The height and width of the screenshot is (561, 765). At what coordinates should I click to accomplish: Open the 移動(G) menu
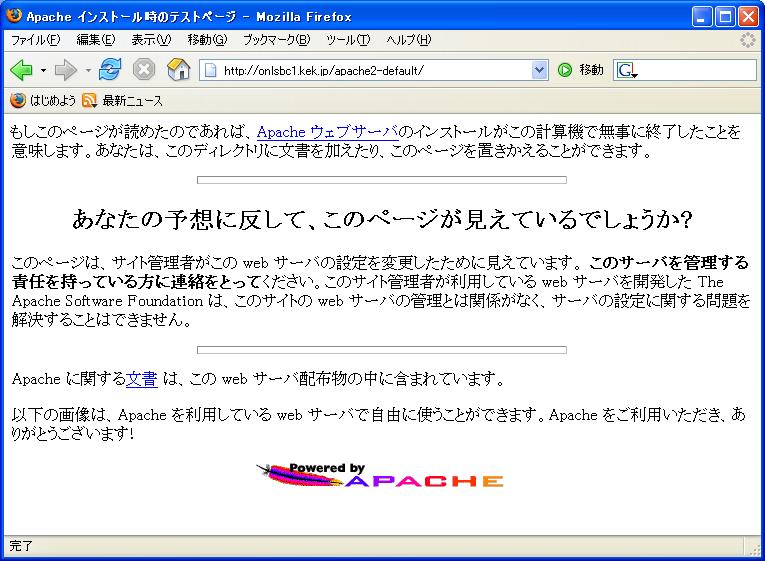[x=207, y=40]
